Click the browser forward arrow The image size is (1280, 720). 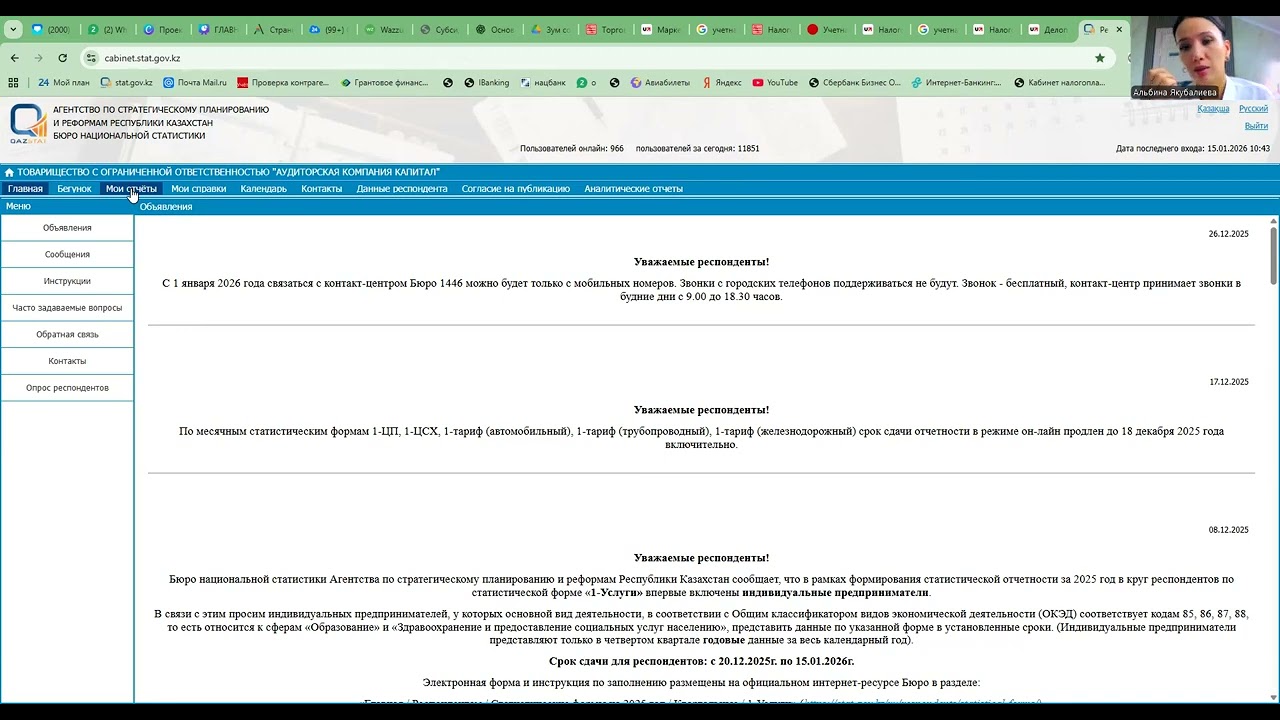(x=38, y=58)
